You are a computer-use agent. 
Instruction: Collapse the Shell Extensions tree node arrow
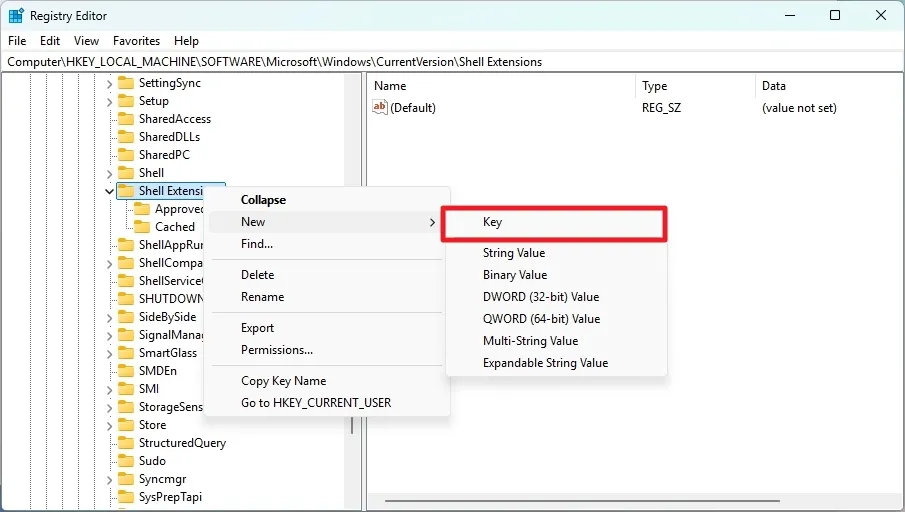tap(109, 191)
